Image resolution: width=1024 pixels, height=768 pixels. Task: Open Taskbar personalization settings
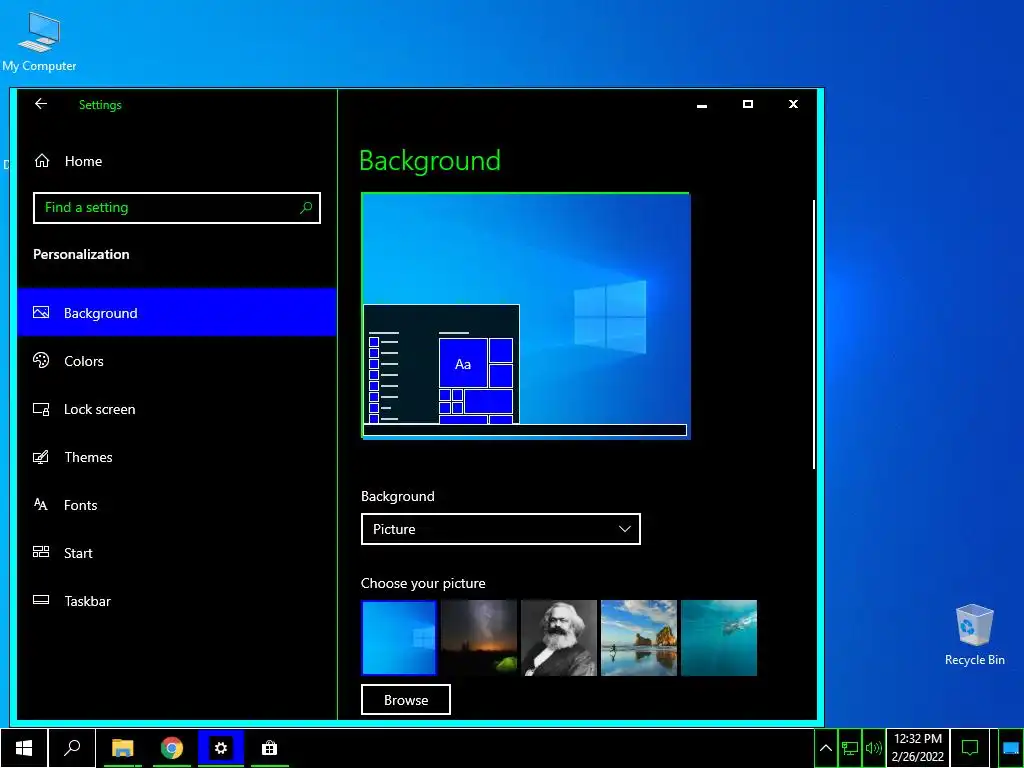(x=176, y=601)
